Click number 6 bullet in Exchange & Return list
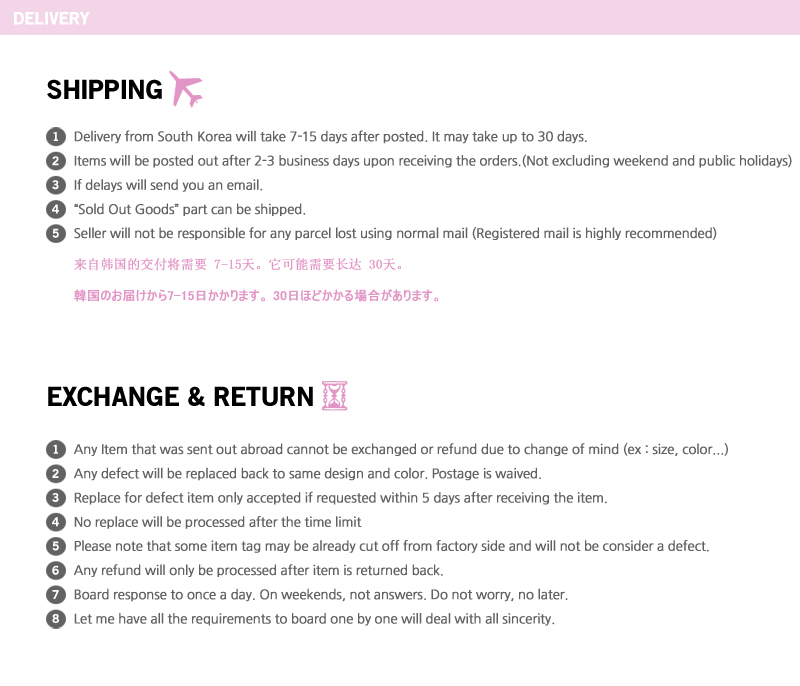 point(56,571)
